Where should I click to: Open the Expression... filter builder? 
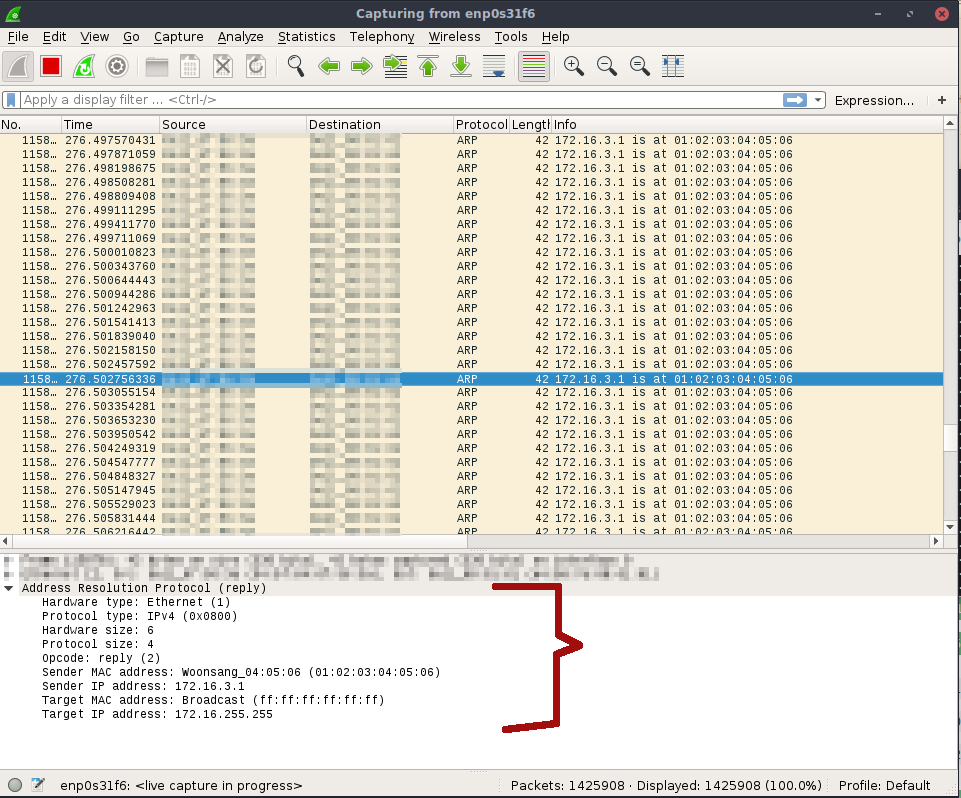point(874,101)
